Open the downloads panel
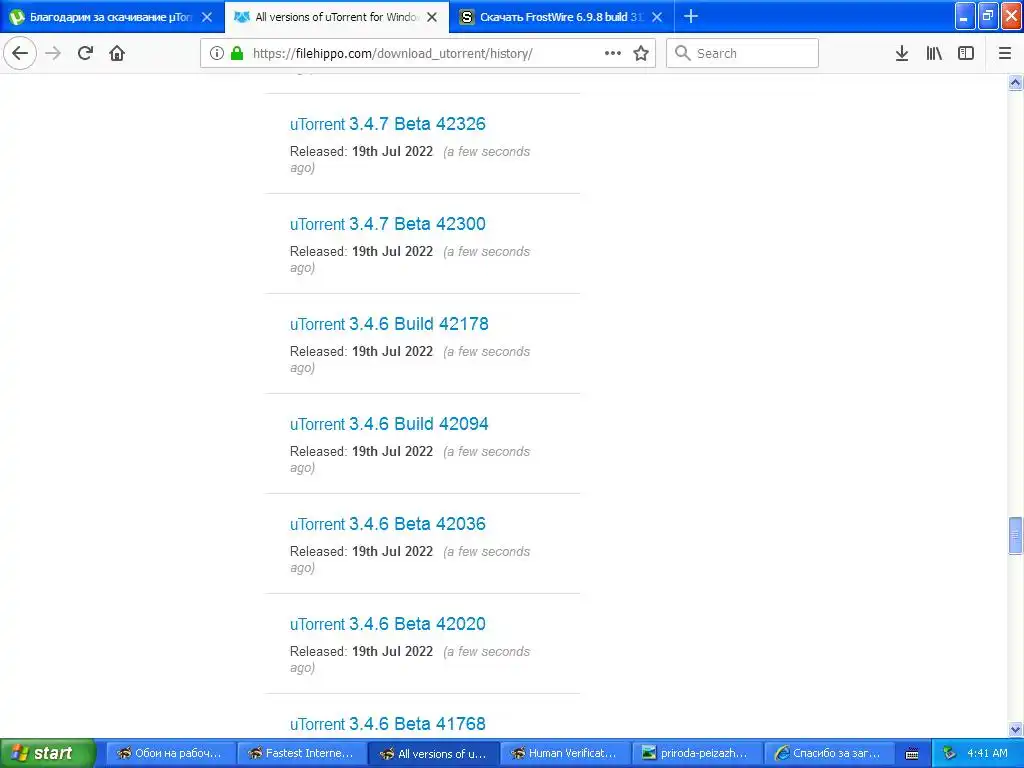Viewport: 1024px width, 768px height. (x=902, y=53)
